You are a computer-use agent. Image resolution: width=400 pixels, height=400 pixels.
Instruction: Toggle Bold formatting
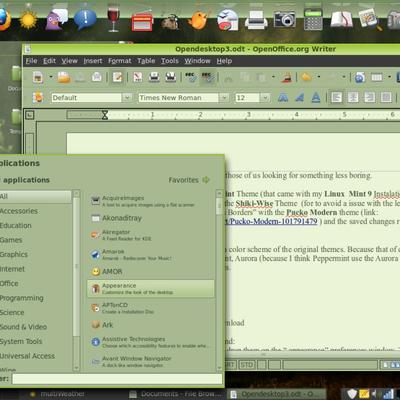click(x=283, y=97)
